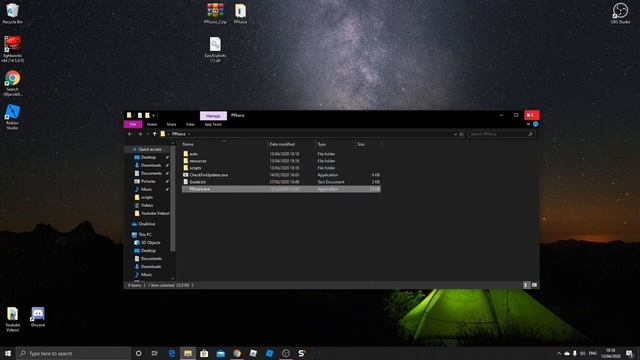The image size is (640, 360).
Task: Open Task View on the taskbar
Action: [x=155, y=353]
